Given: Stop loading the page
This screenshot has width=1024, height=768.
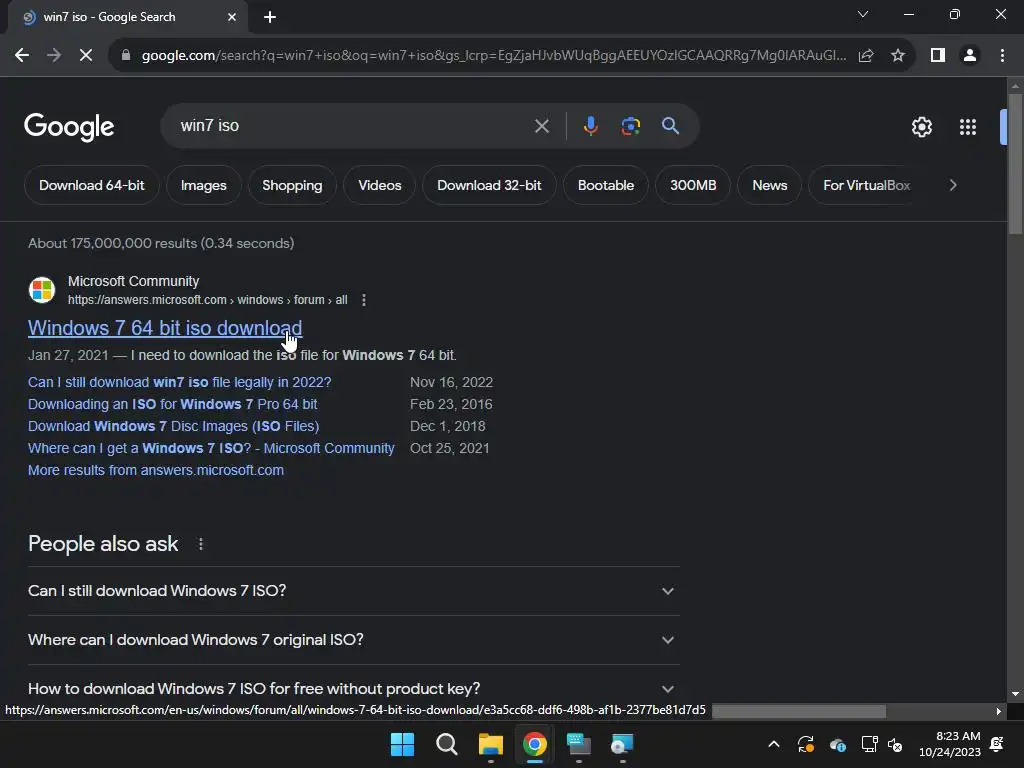Looking at the screenshot, I should (x=86, y=56).
